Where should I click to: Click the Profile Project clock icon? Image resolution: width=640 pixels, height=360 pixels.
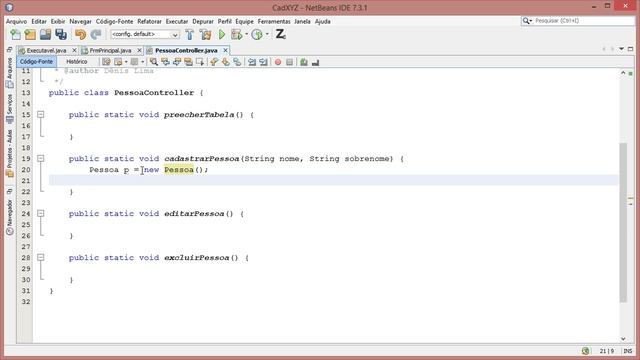[257, 34]
